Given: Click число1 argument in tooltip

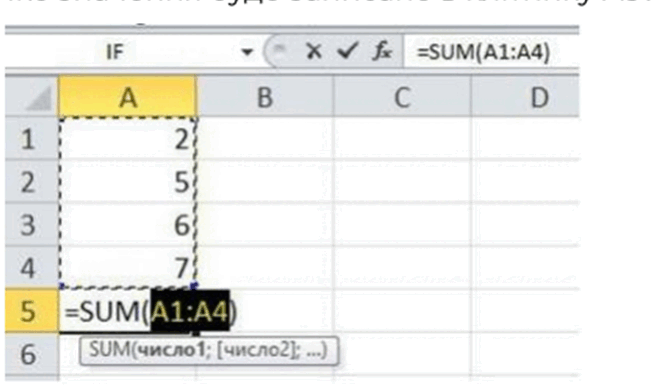Looking at the screenshot, I should (x=172, y=350).
